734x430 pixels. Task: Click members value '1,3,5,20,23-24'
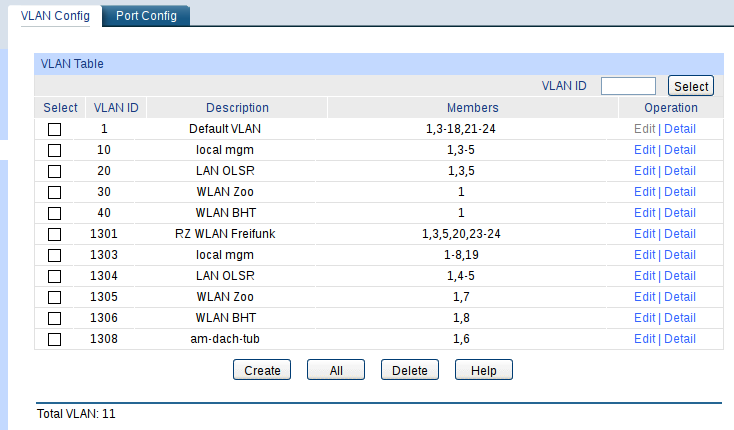click(x=461, y=234)
